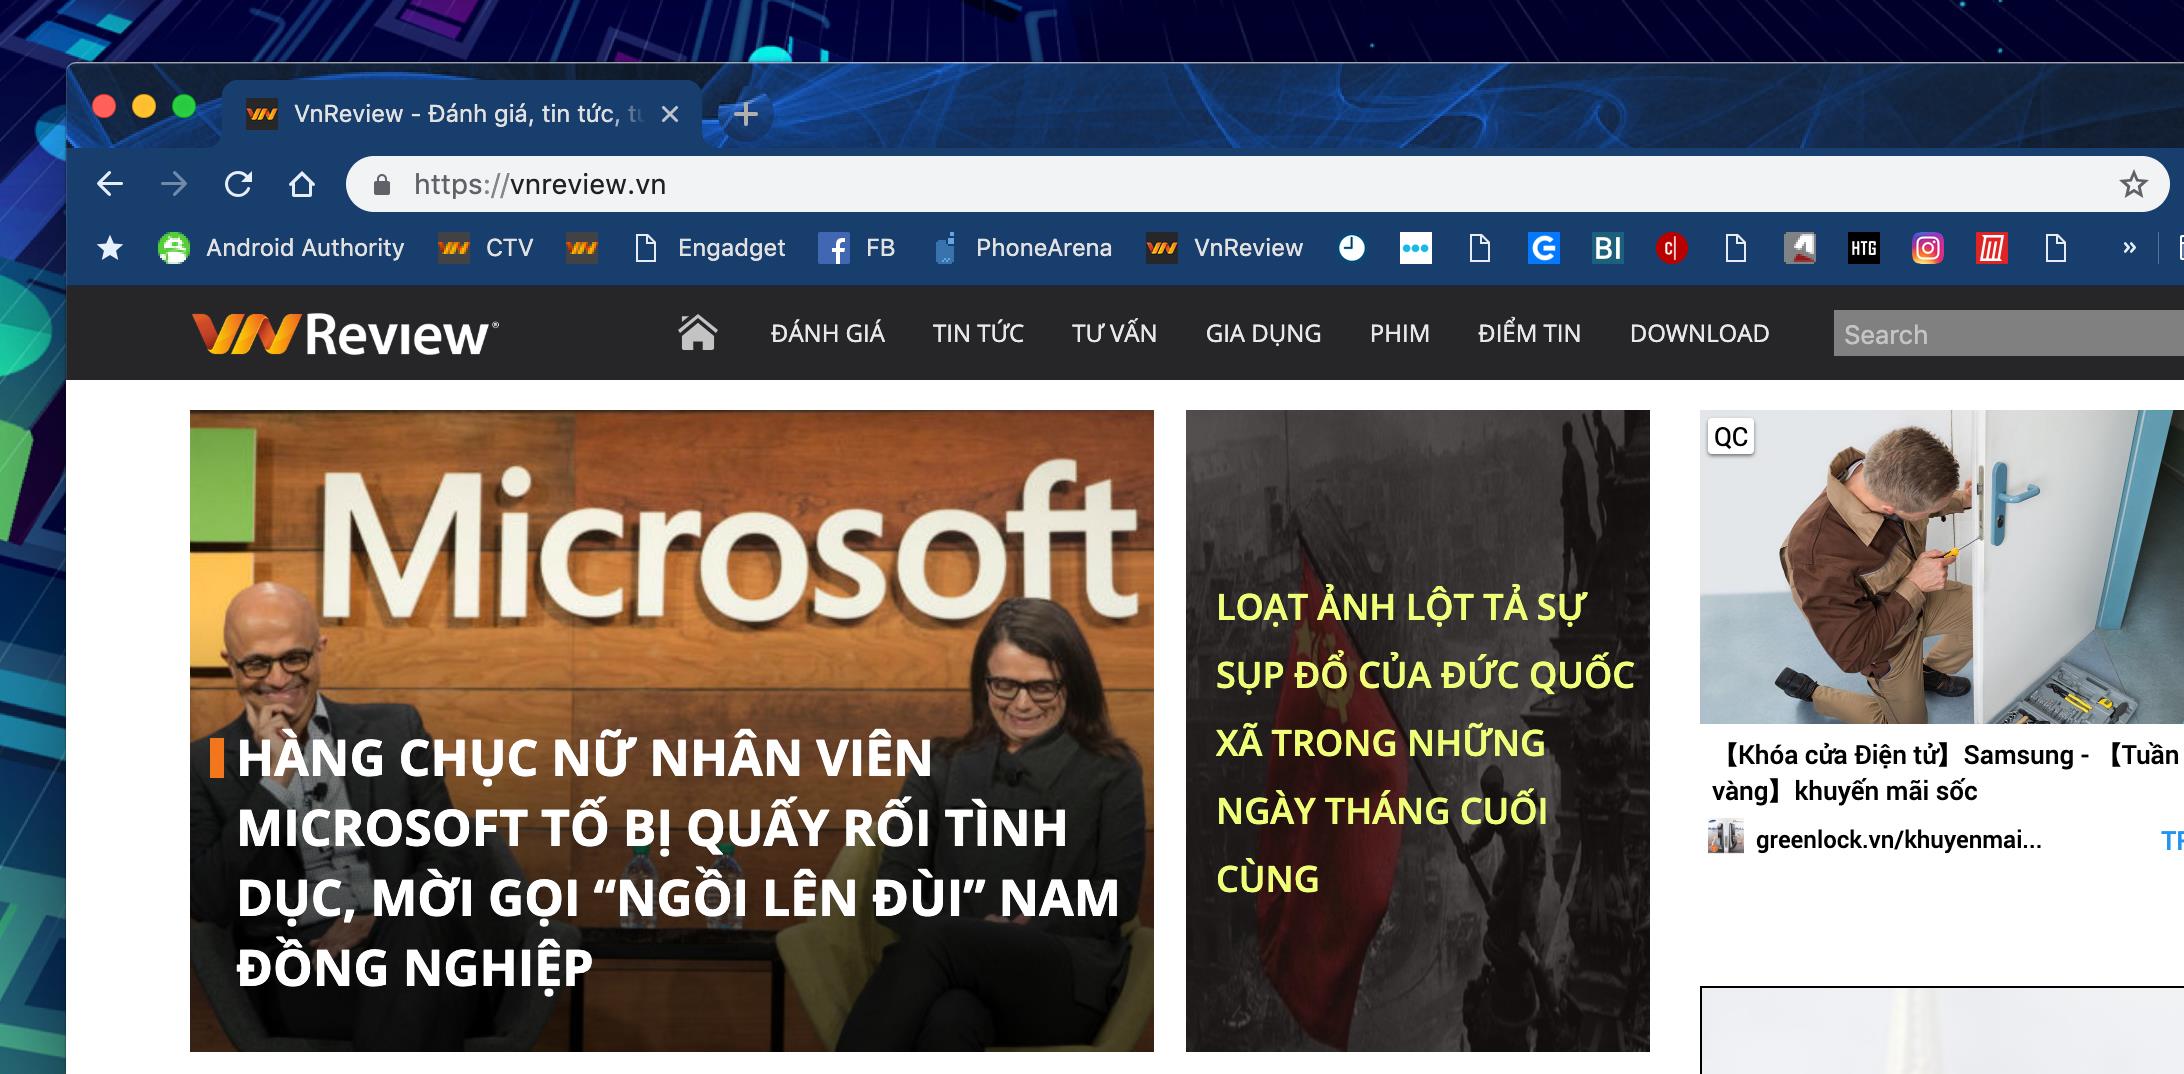Reload the current page

(238, 184)
